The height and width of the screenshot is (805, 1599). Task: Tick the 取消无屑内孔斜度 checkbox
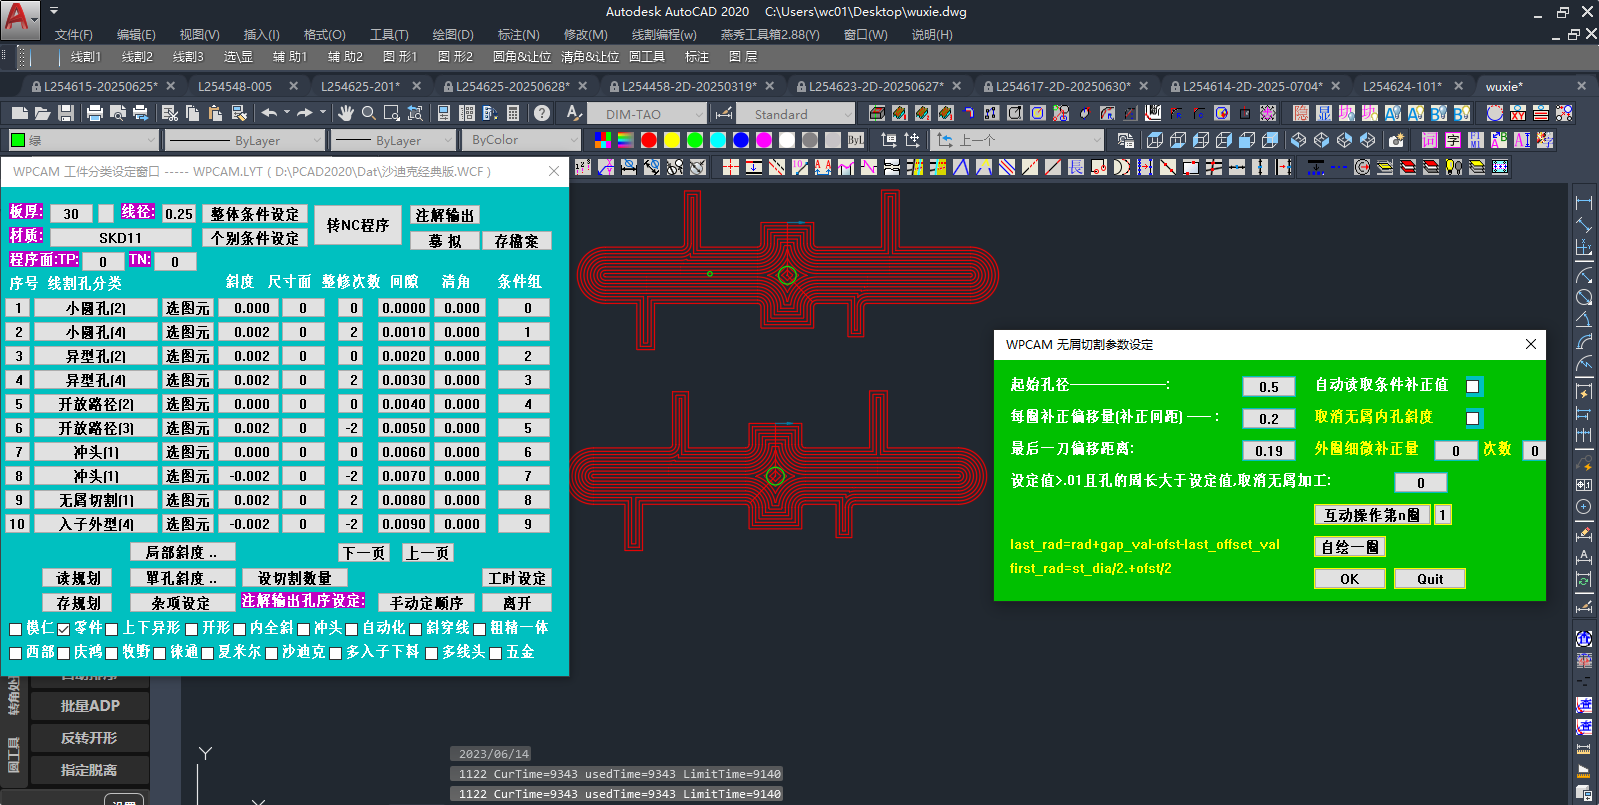tap(1472, 418)
